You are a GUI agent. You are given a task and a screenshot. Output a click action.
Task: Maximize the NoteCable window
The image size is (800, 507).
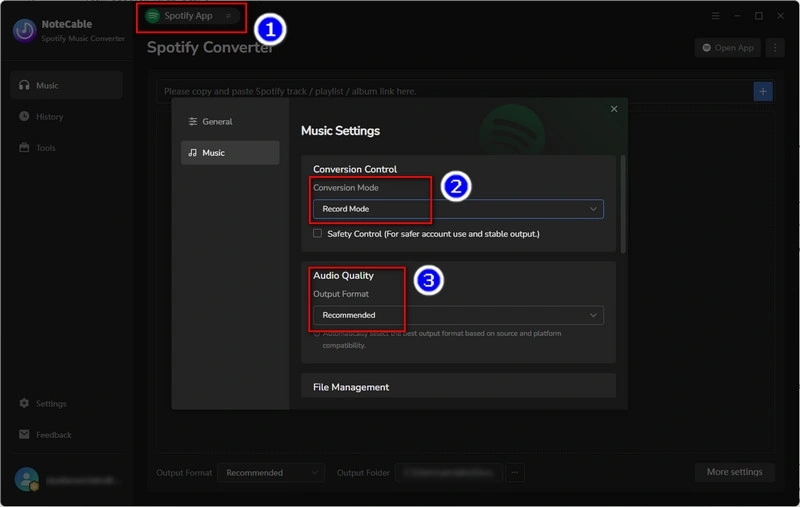pos(759,16)
